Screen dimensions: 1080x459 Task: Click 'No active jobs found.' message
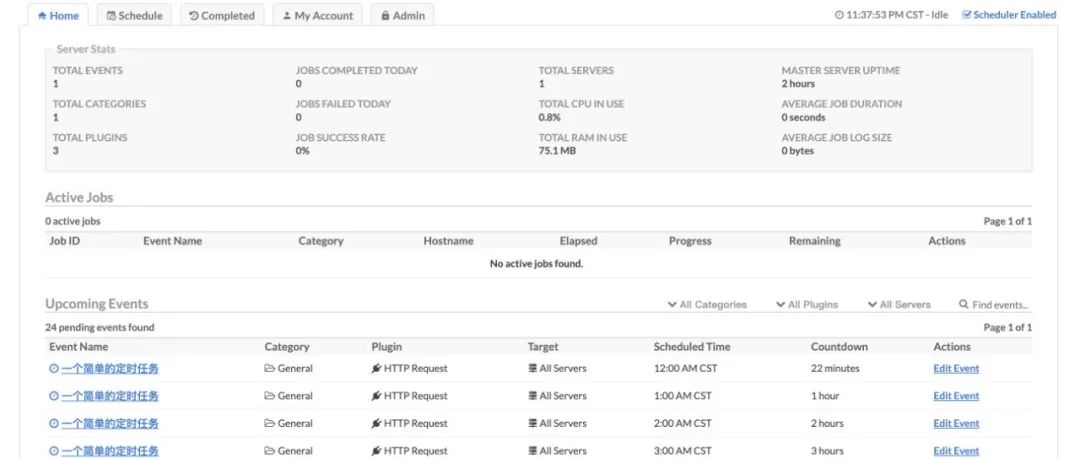[536, 264]
